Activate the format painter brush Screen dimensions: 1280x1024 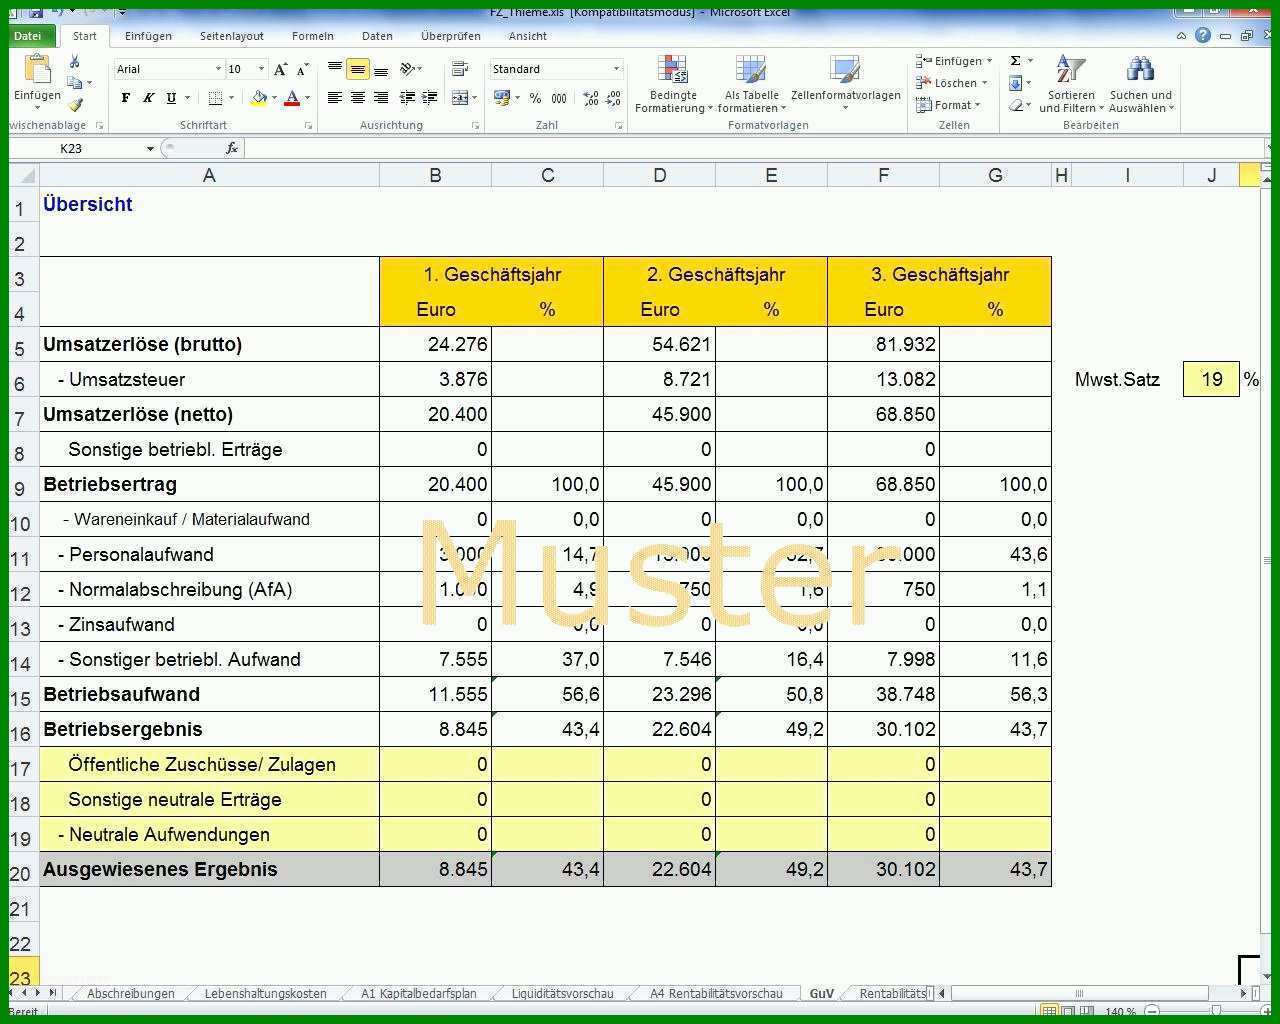point(75,104)
